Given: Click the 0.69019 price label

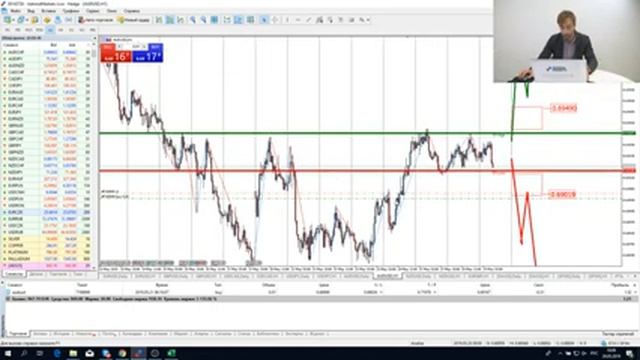Looking at the screenshot, I should point(563,195).
